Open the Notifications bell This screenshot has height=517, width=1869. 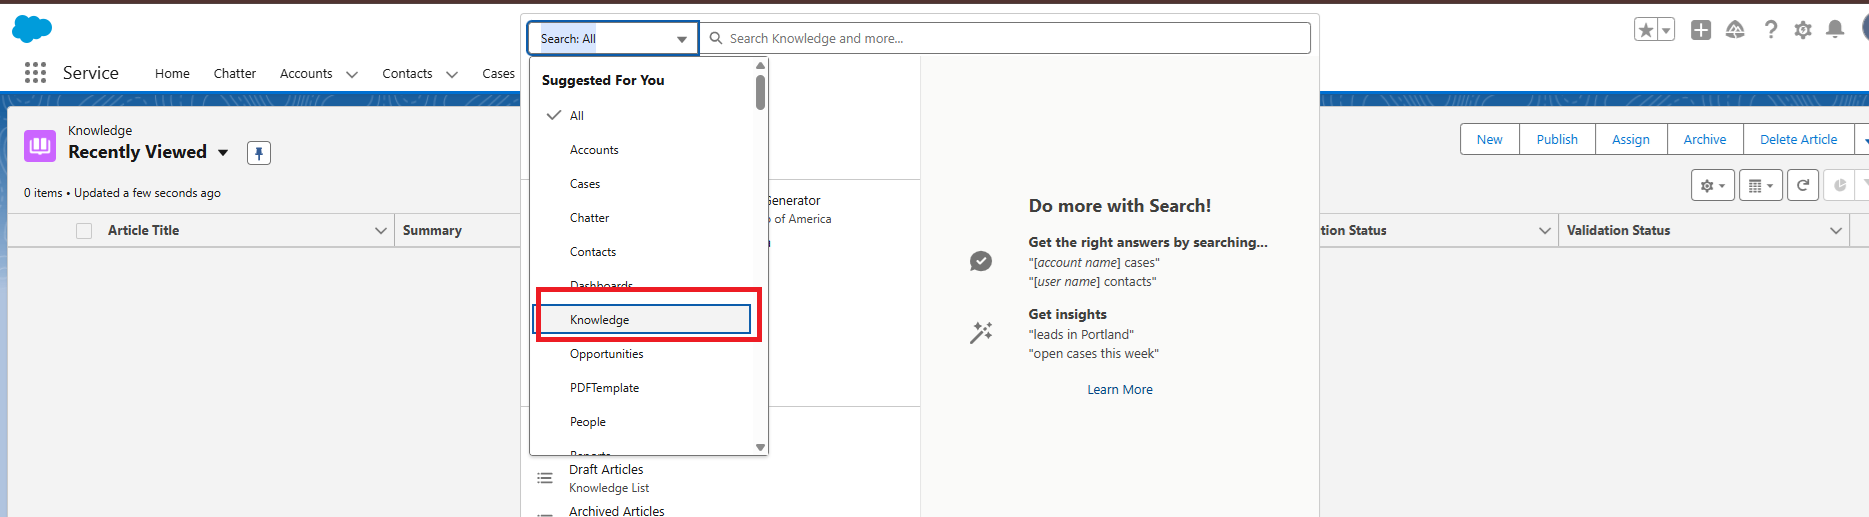tap(1835, 30)
